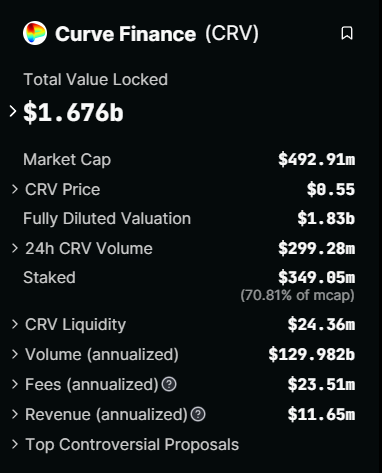Image resolution: width=382 pixels, height=473 pixels.
Task: Click the $129.982b annualized volume value
Action: click(312, 354)
